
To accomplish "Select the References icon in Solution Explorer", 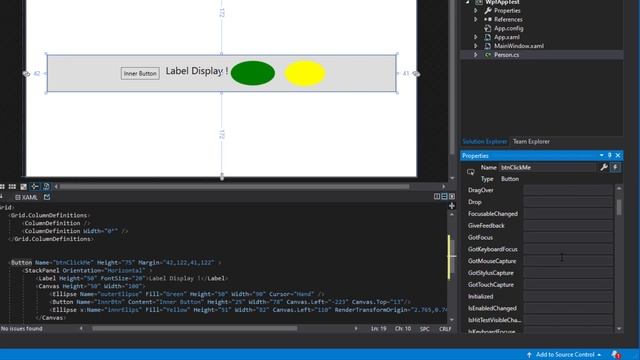I will 487,19.
